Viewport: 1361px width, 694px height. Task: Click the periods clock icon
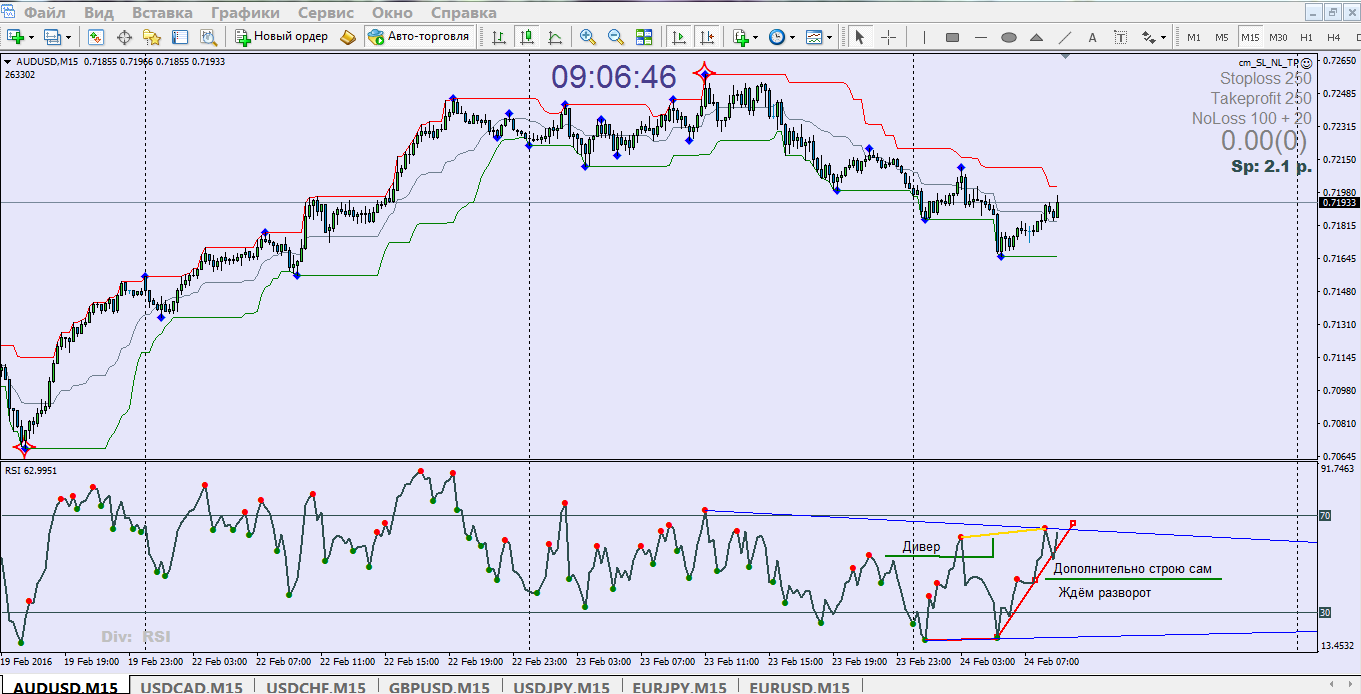click(777, 37)
